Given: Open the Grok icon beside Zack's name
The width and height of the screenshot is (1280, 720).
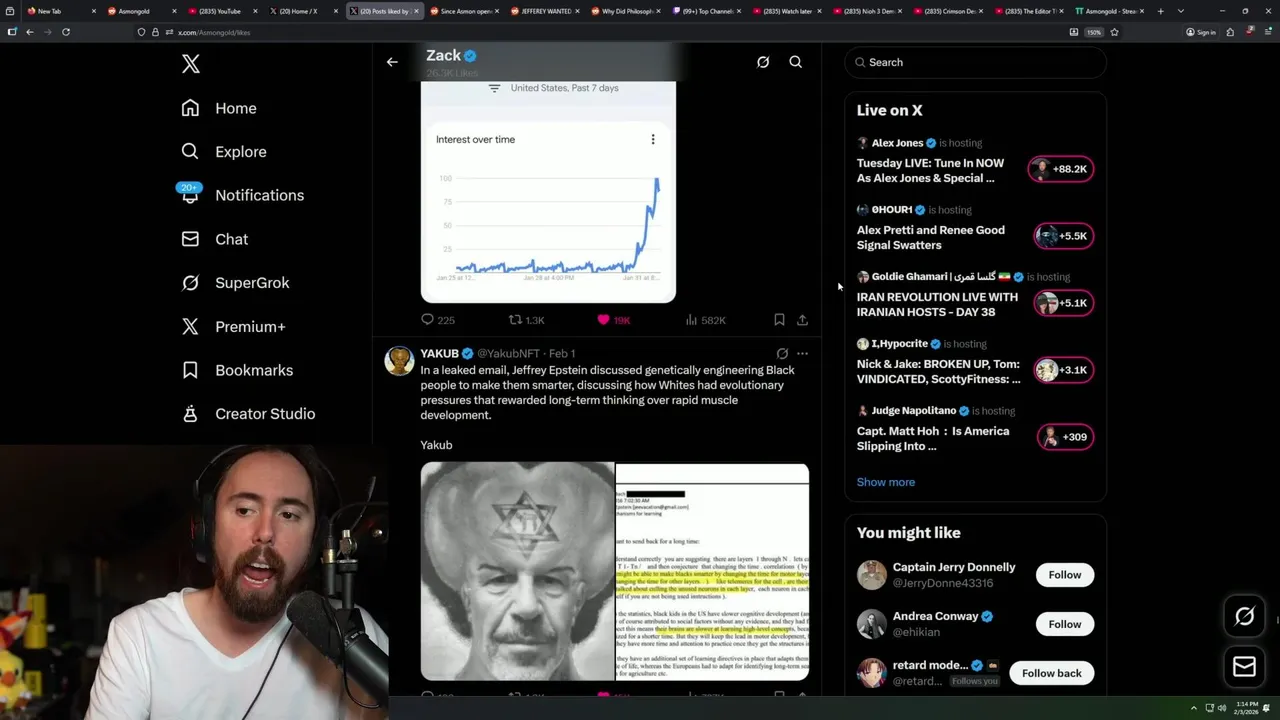Looking at the screenshot, I should pyautogui.click(x=763, y=62).
